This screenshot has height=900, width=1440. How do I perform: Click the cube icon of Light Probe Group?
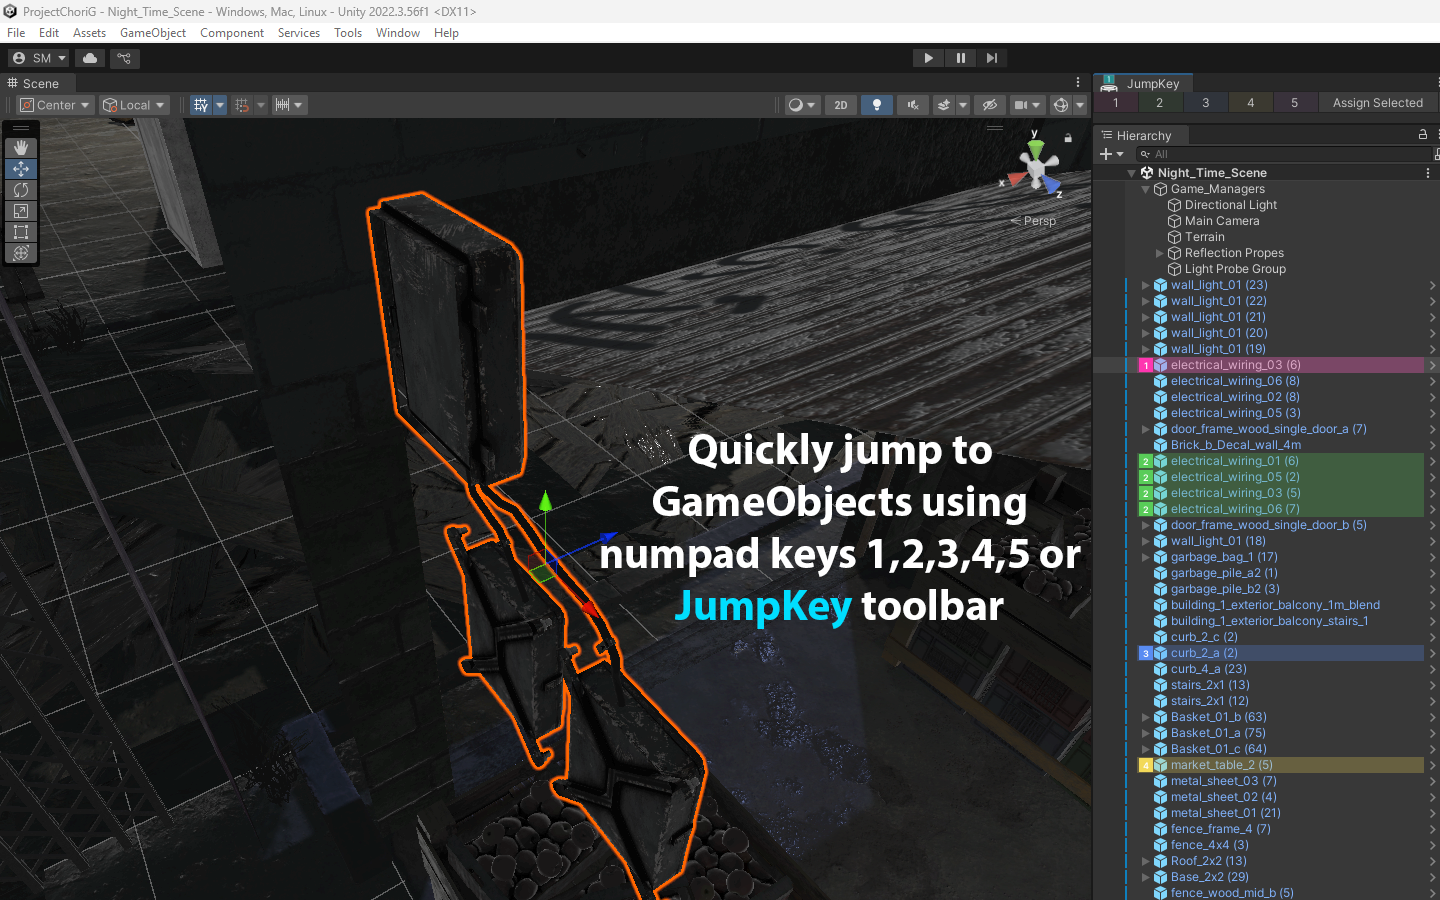[1175, 269]
